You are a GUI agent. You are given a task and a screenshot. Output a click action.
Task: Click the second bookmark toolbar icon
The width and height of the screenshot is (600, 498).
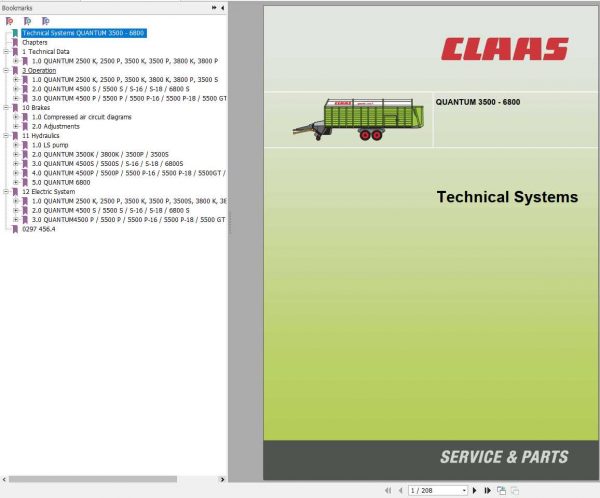click(x=28, y=21)
